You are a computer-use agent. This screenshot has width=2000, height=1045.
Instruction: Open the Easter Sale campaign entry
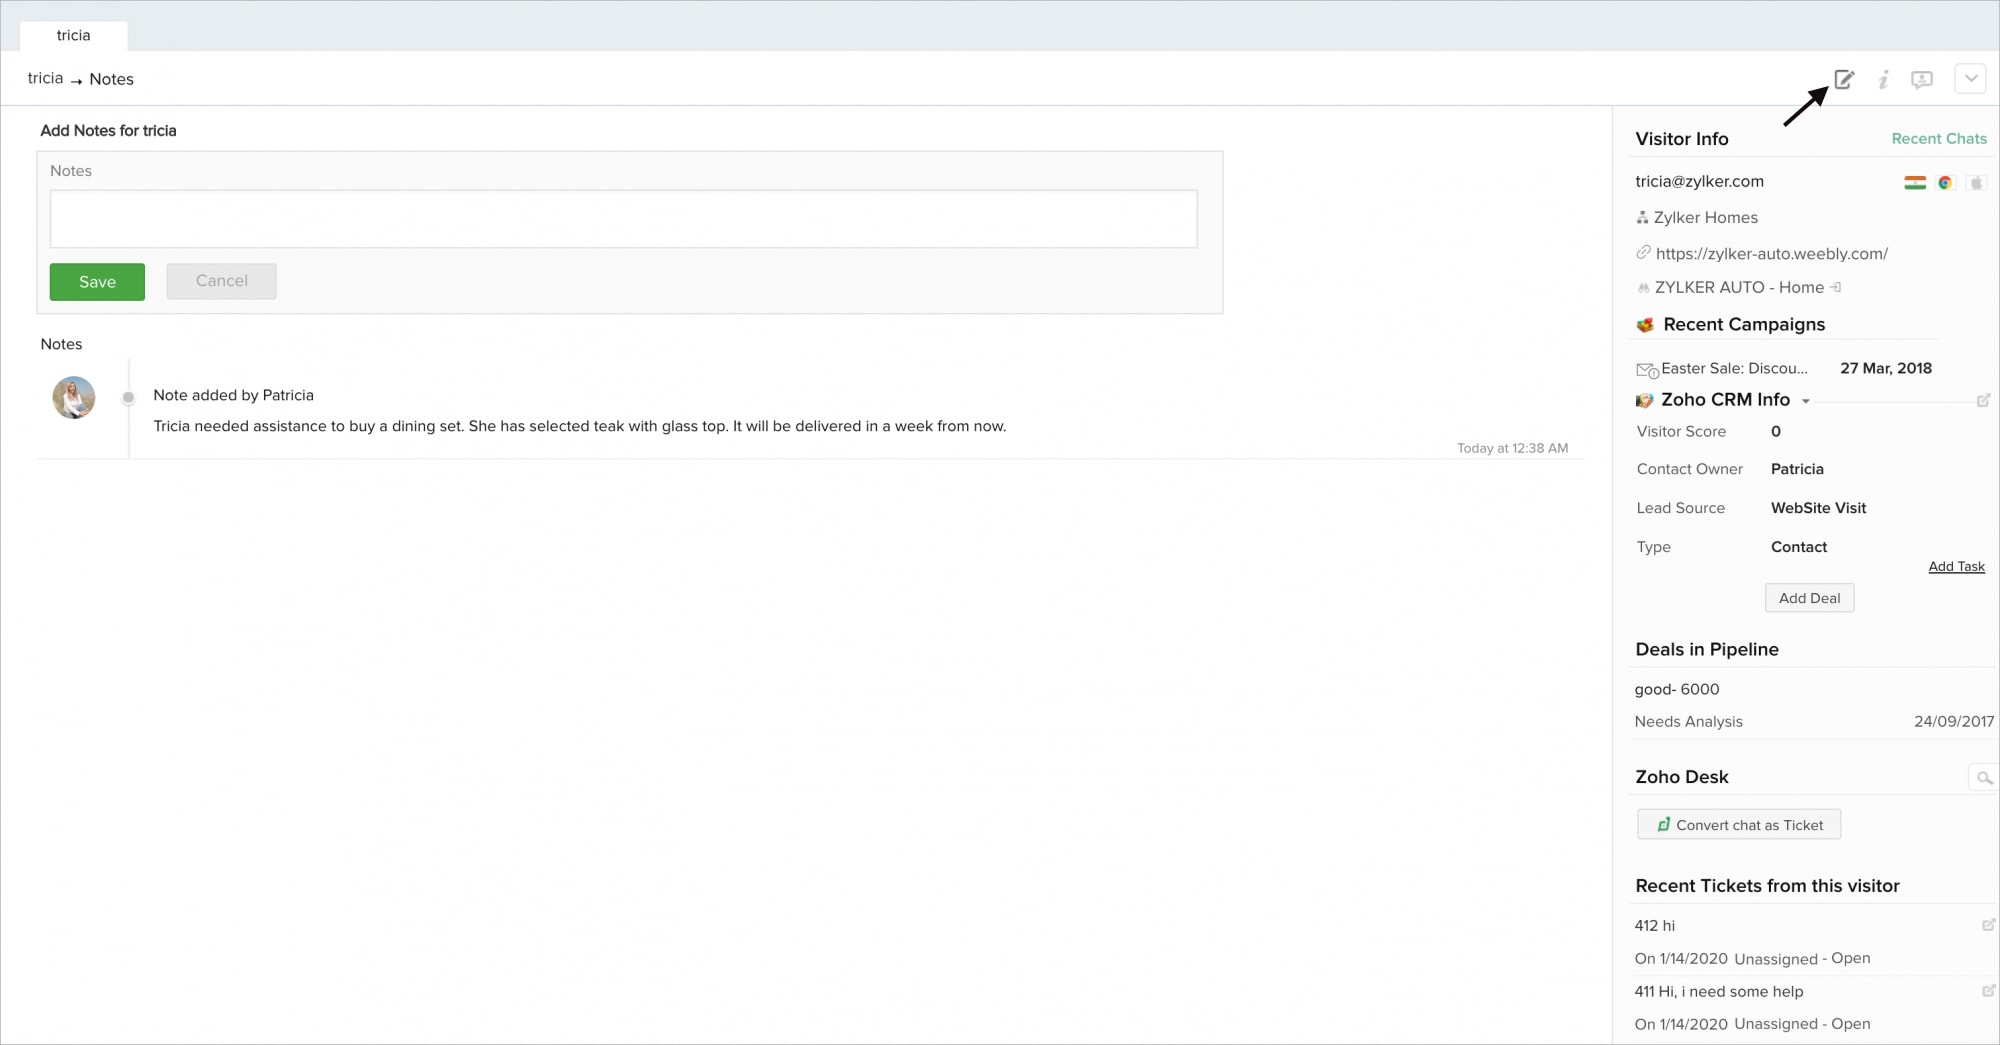(x=1734, y=368)
